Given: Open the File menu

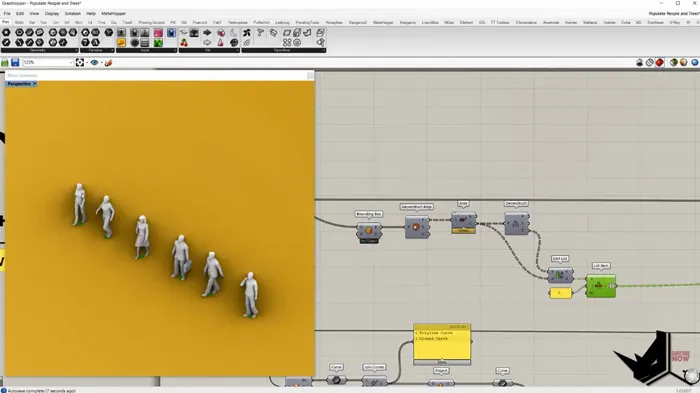Looking at the screenshot, I should point(7,13).
